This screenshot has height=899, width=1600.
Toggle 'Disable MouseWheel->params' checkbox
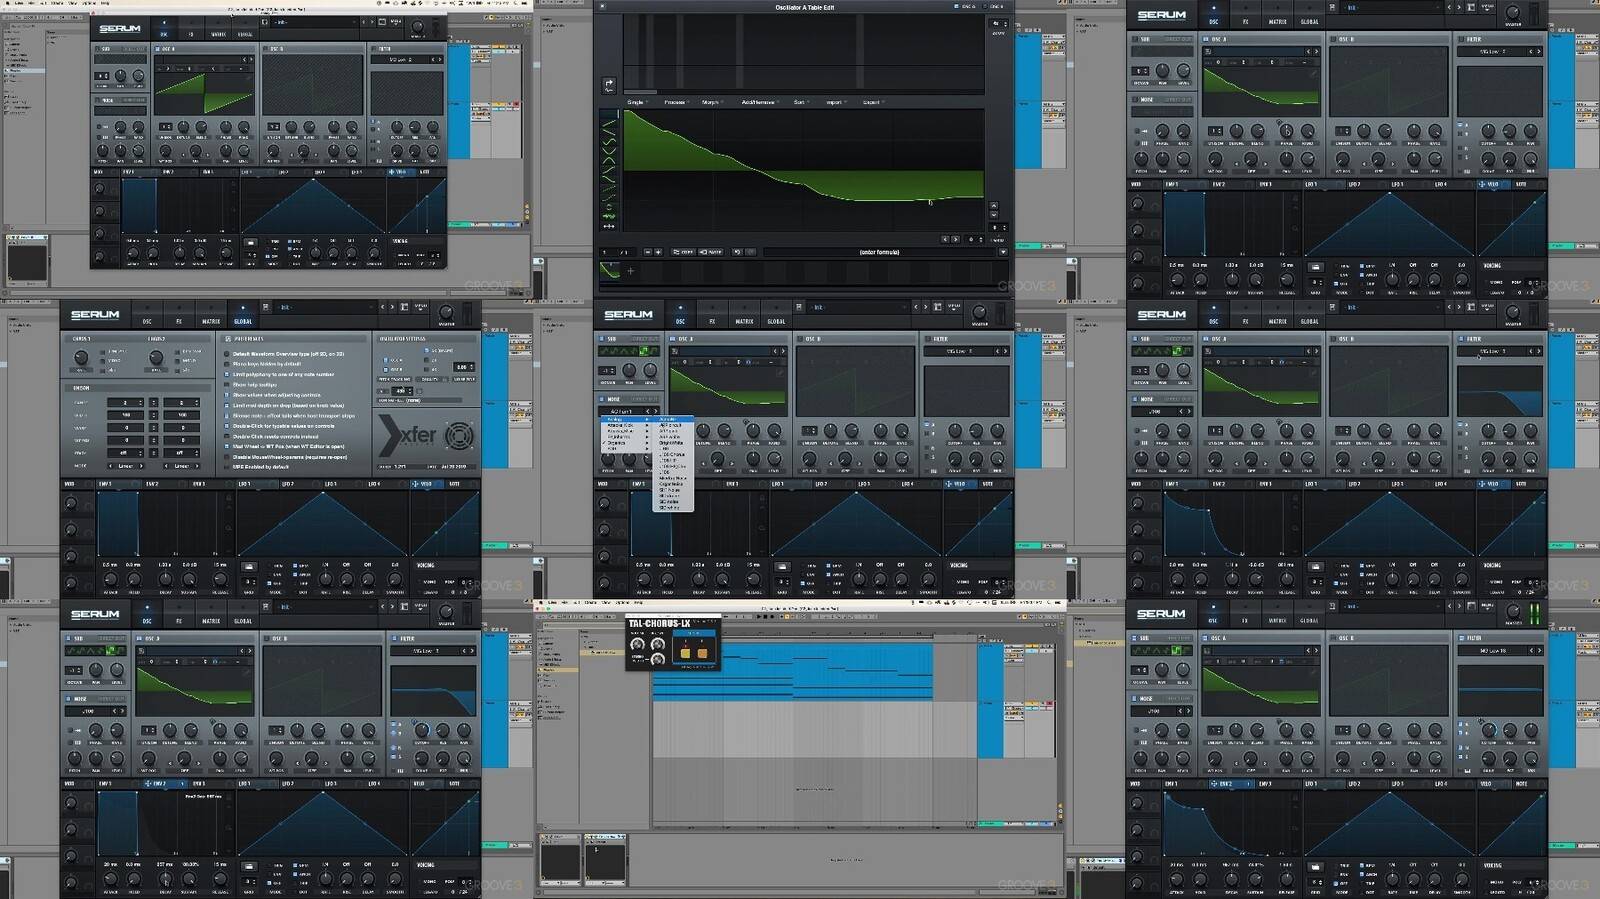click(226, 457)
